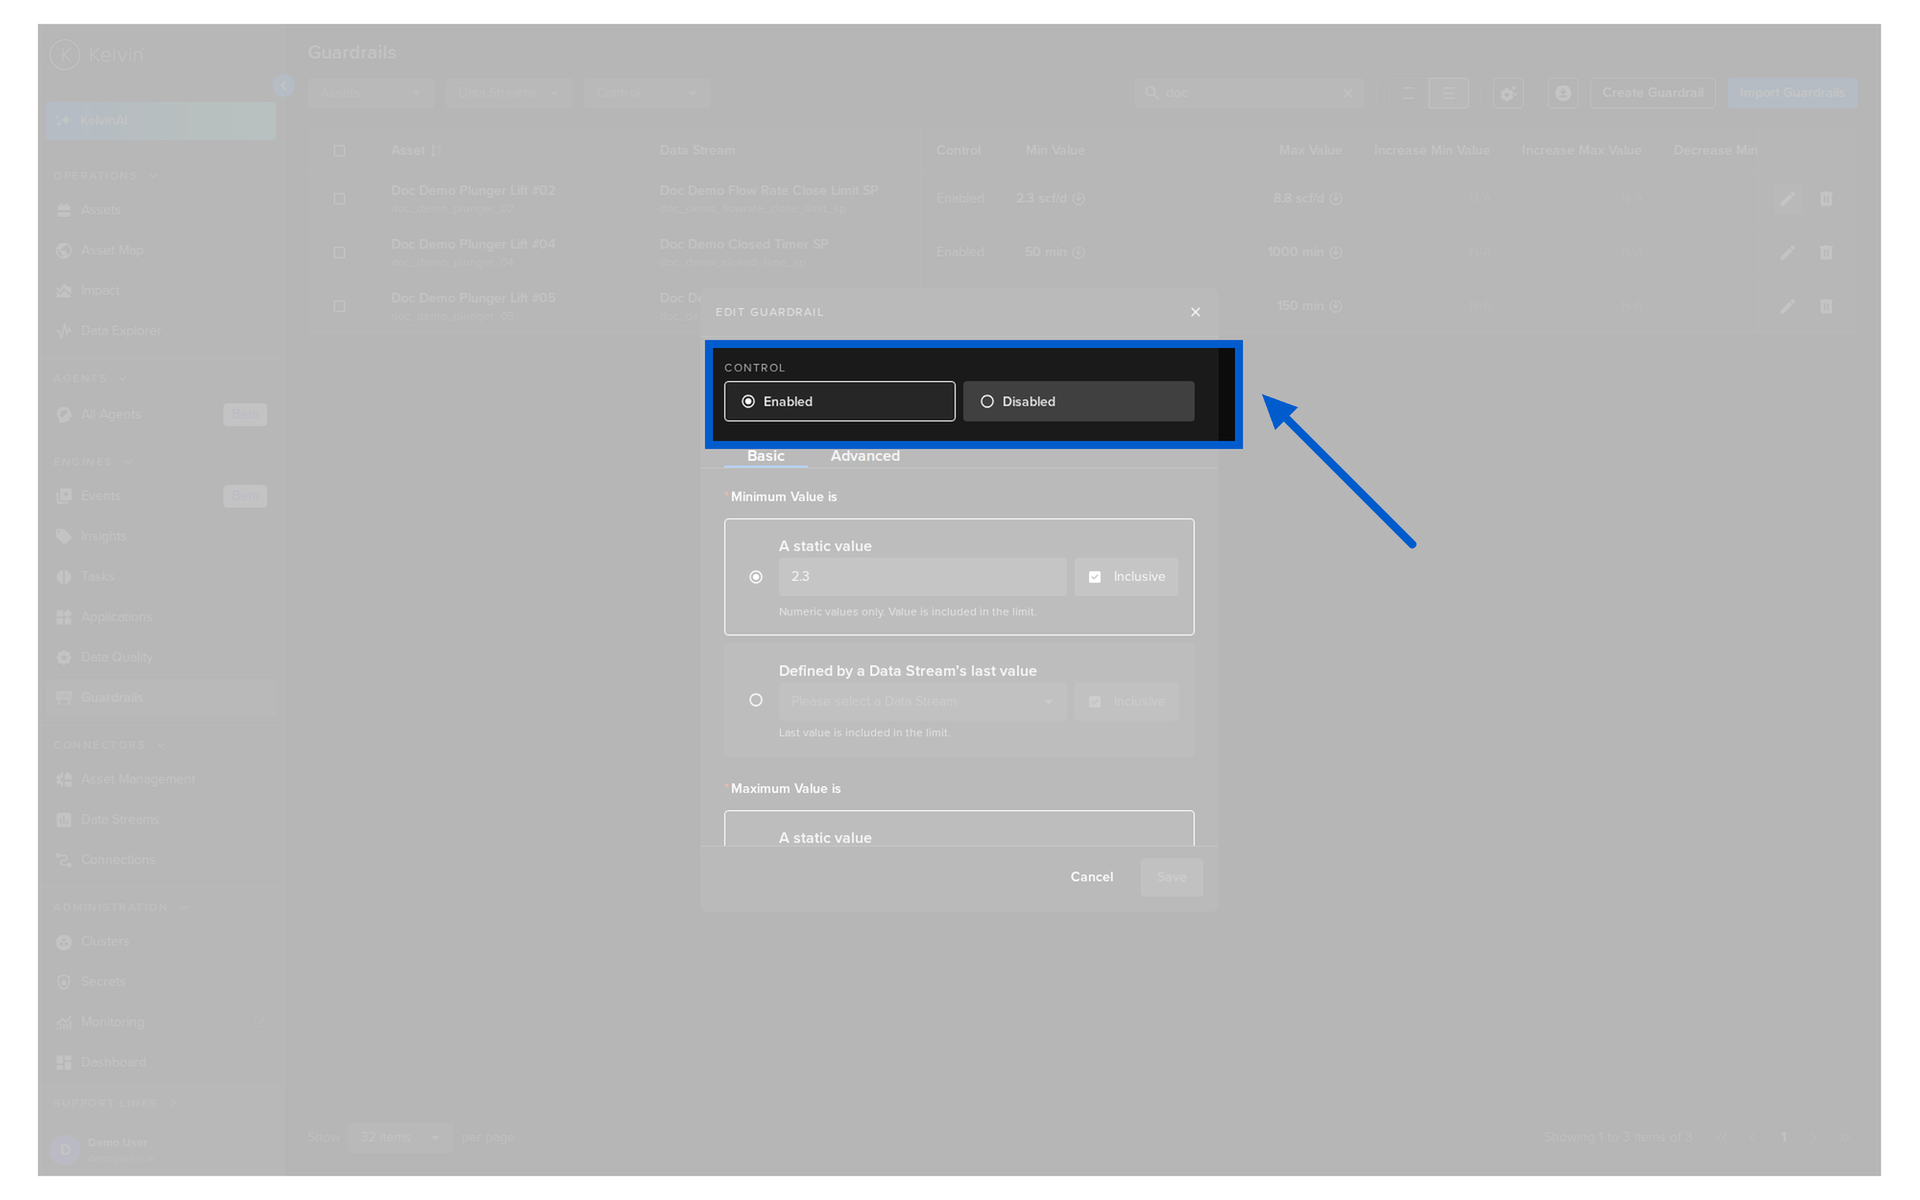Open Asset Map from the sidebar
The image size is (1920, 1200).
pos(112,250)
